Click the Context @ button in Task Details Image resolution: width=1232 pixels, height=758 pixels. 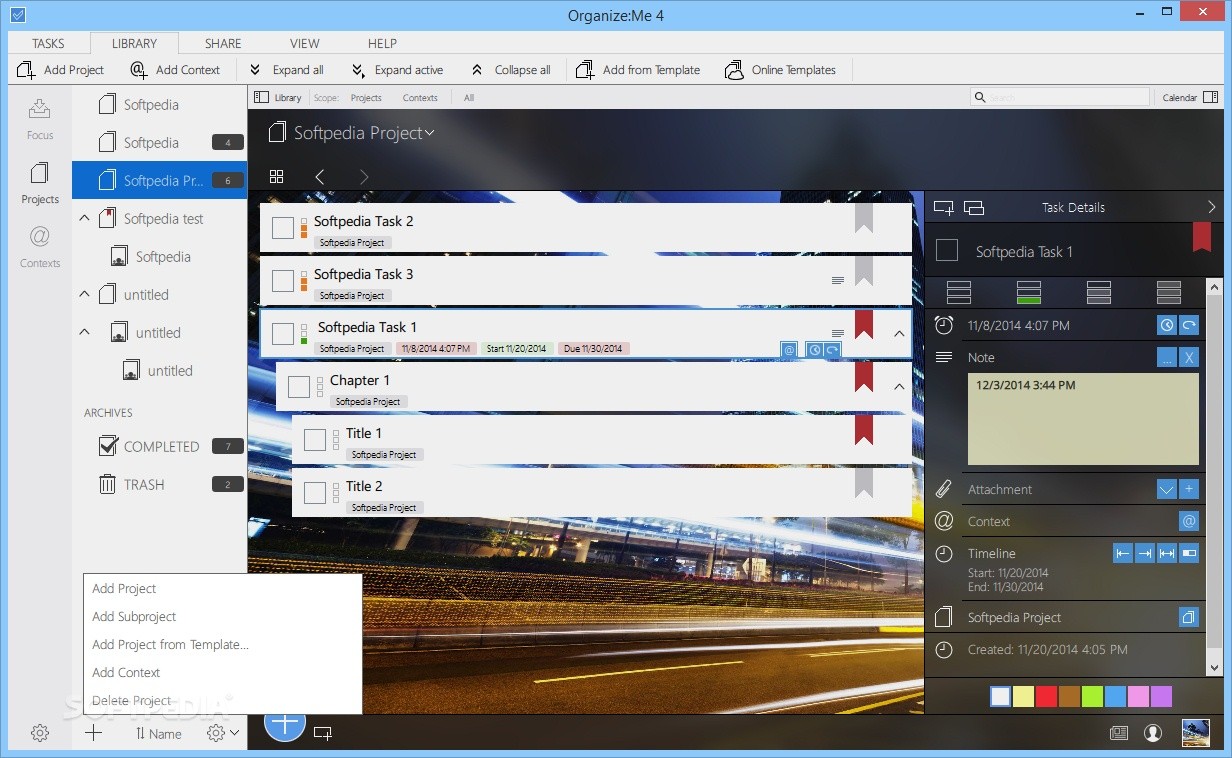1188,521
